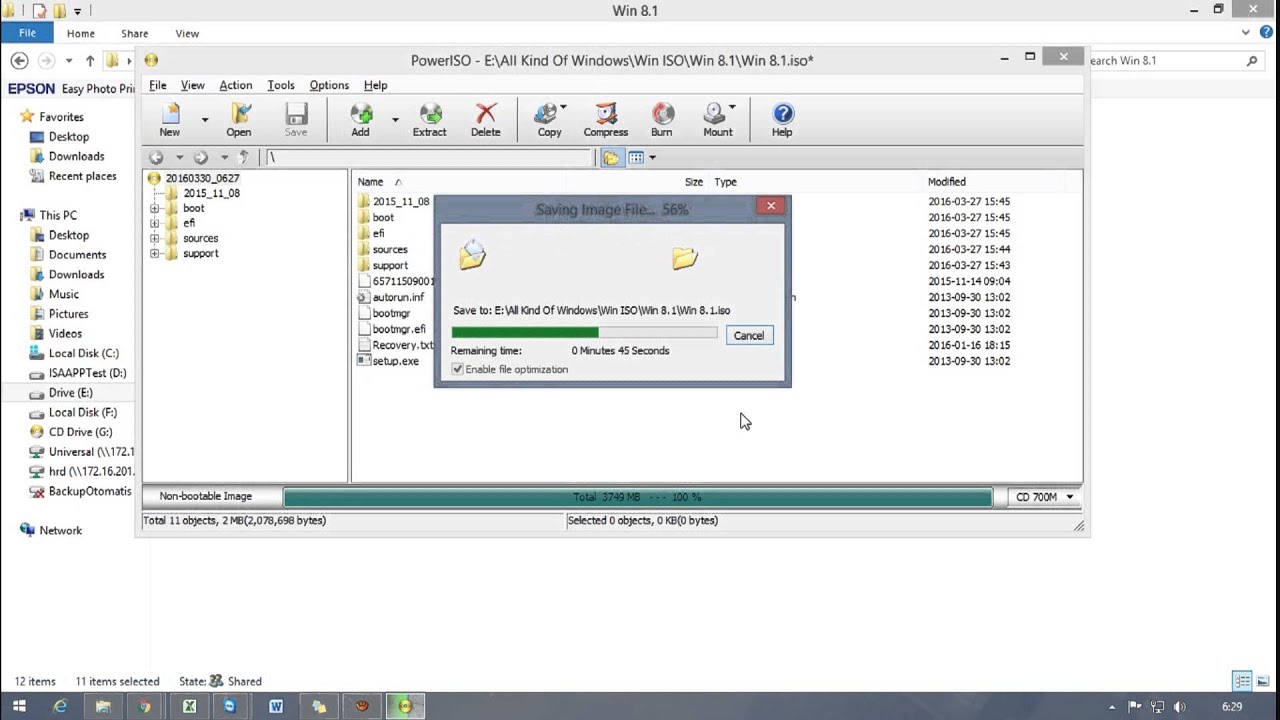This screenshot has height=720, width=1280.
Task: Click the up one level arrow
Action: 243,157
